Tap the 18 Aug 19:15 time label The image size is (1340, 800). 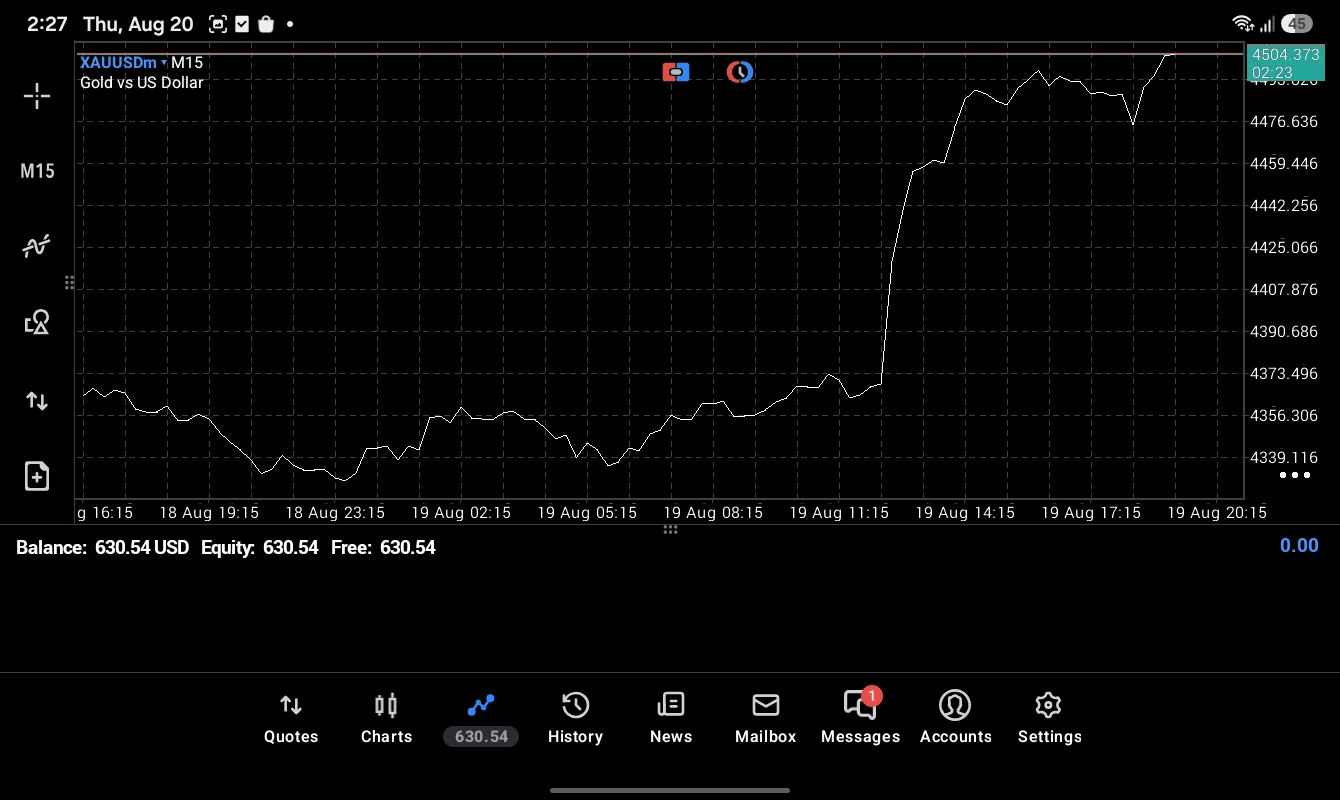(209, 513)
